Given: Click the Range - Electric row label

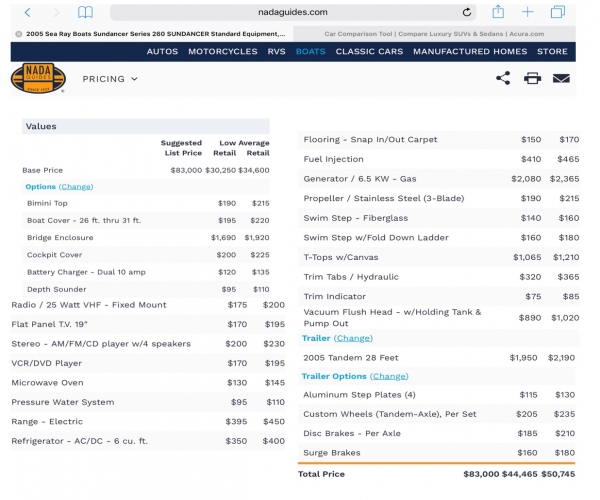Looking at the screenshot, I should (x=47, y=422).
